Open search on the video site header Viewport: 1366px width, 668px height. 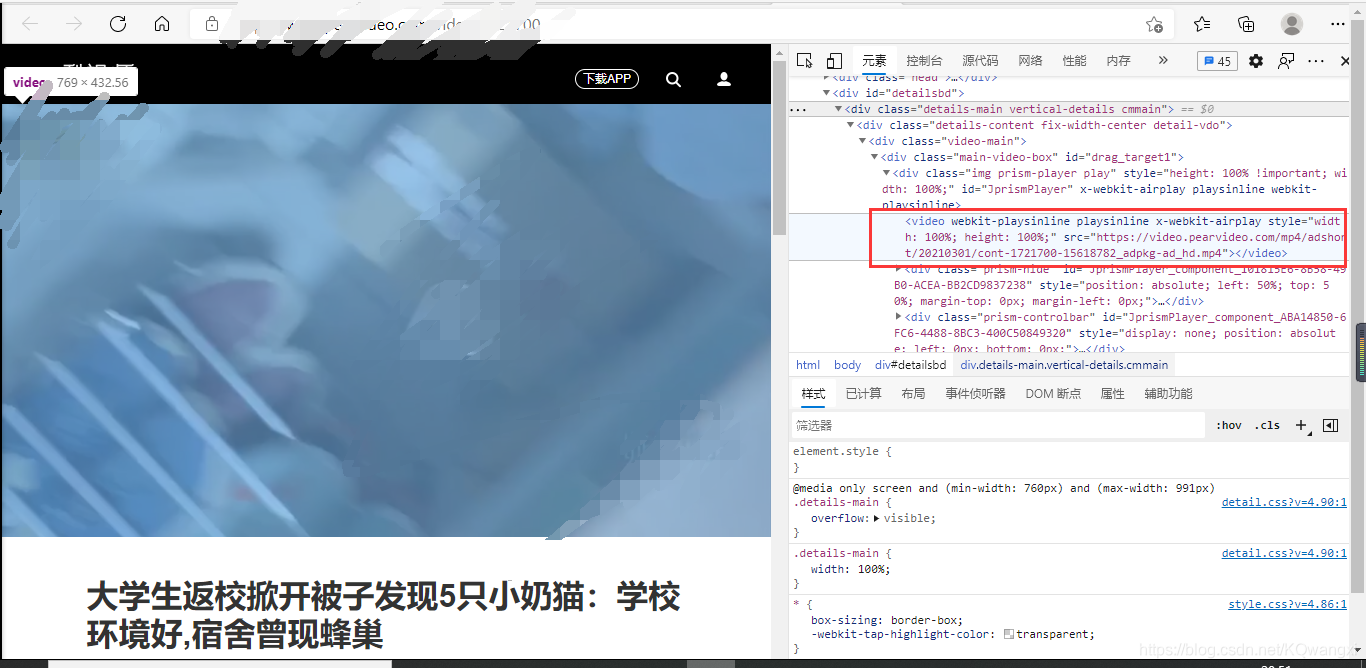(673, 79)
